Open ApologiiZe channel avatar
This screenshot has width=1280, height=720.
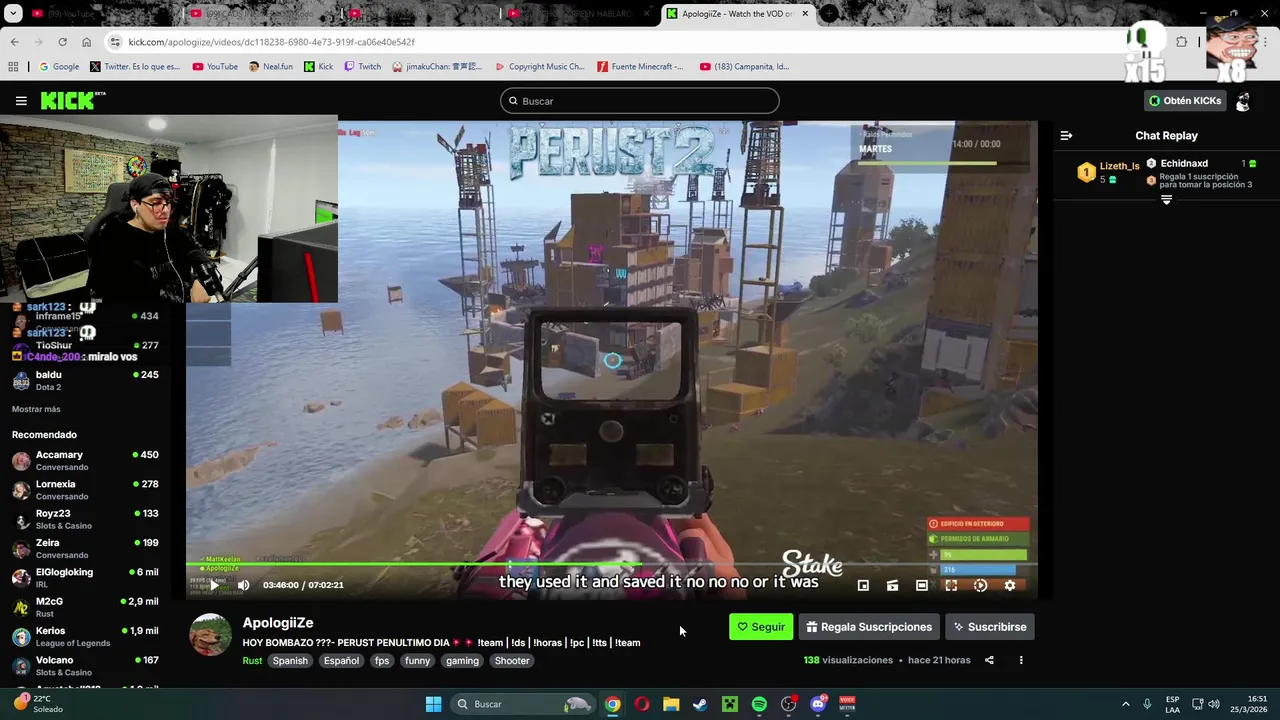pos(211,635)
